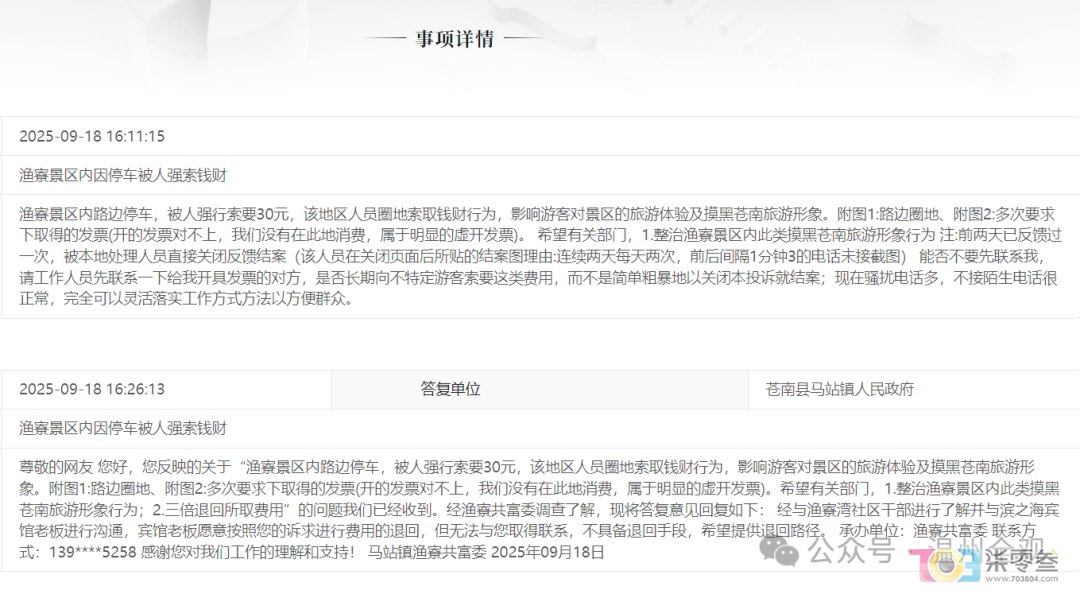The height and width of the screenshot is (594, 1080).
Task: Click the 2025-09-18 16:11:15 submission timestamp
Action: click(x=92, y=136)
